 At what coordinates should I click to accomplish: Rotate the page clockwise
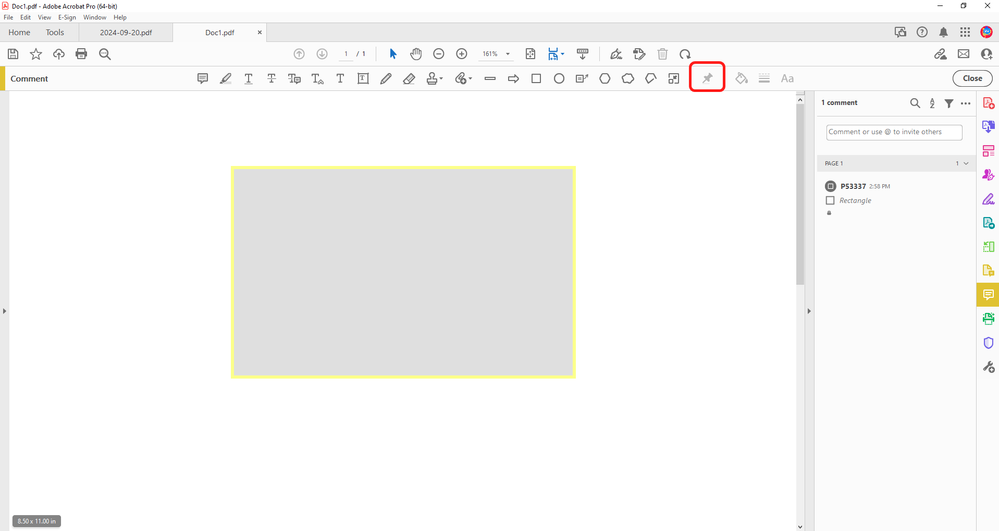click(x=685, y=54)
